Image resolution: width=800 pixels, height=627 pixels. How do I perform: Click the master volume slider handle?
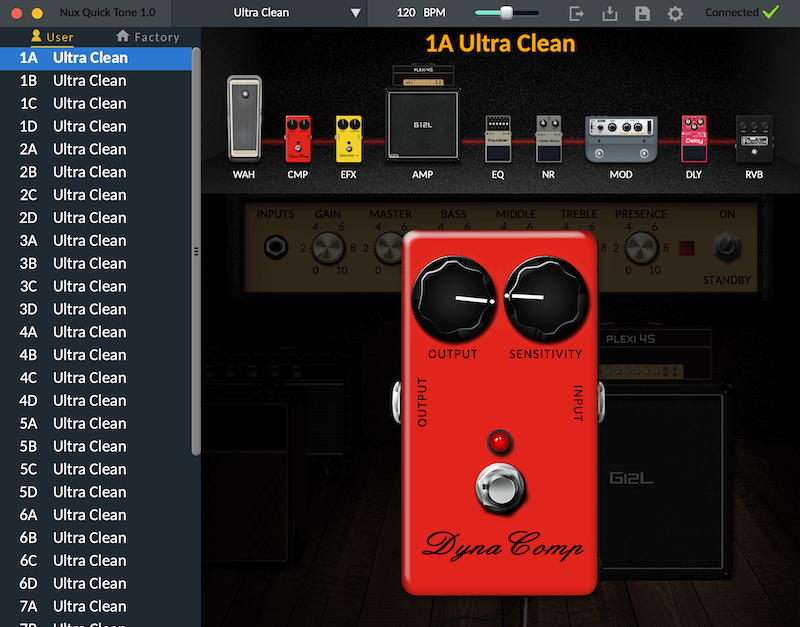tap(506, 13)
